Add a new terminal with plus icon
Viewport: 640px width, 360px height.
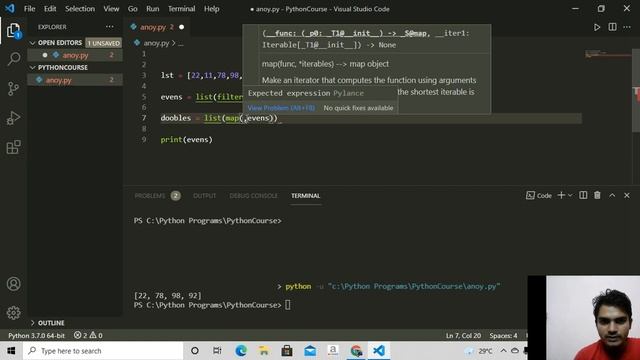click(561, 196)
